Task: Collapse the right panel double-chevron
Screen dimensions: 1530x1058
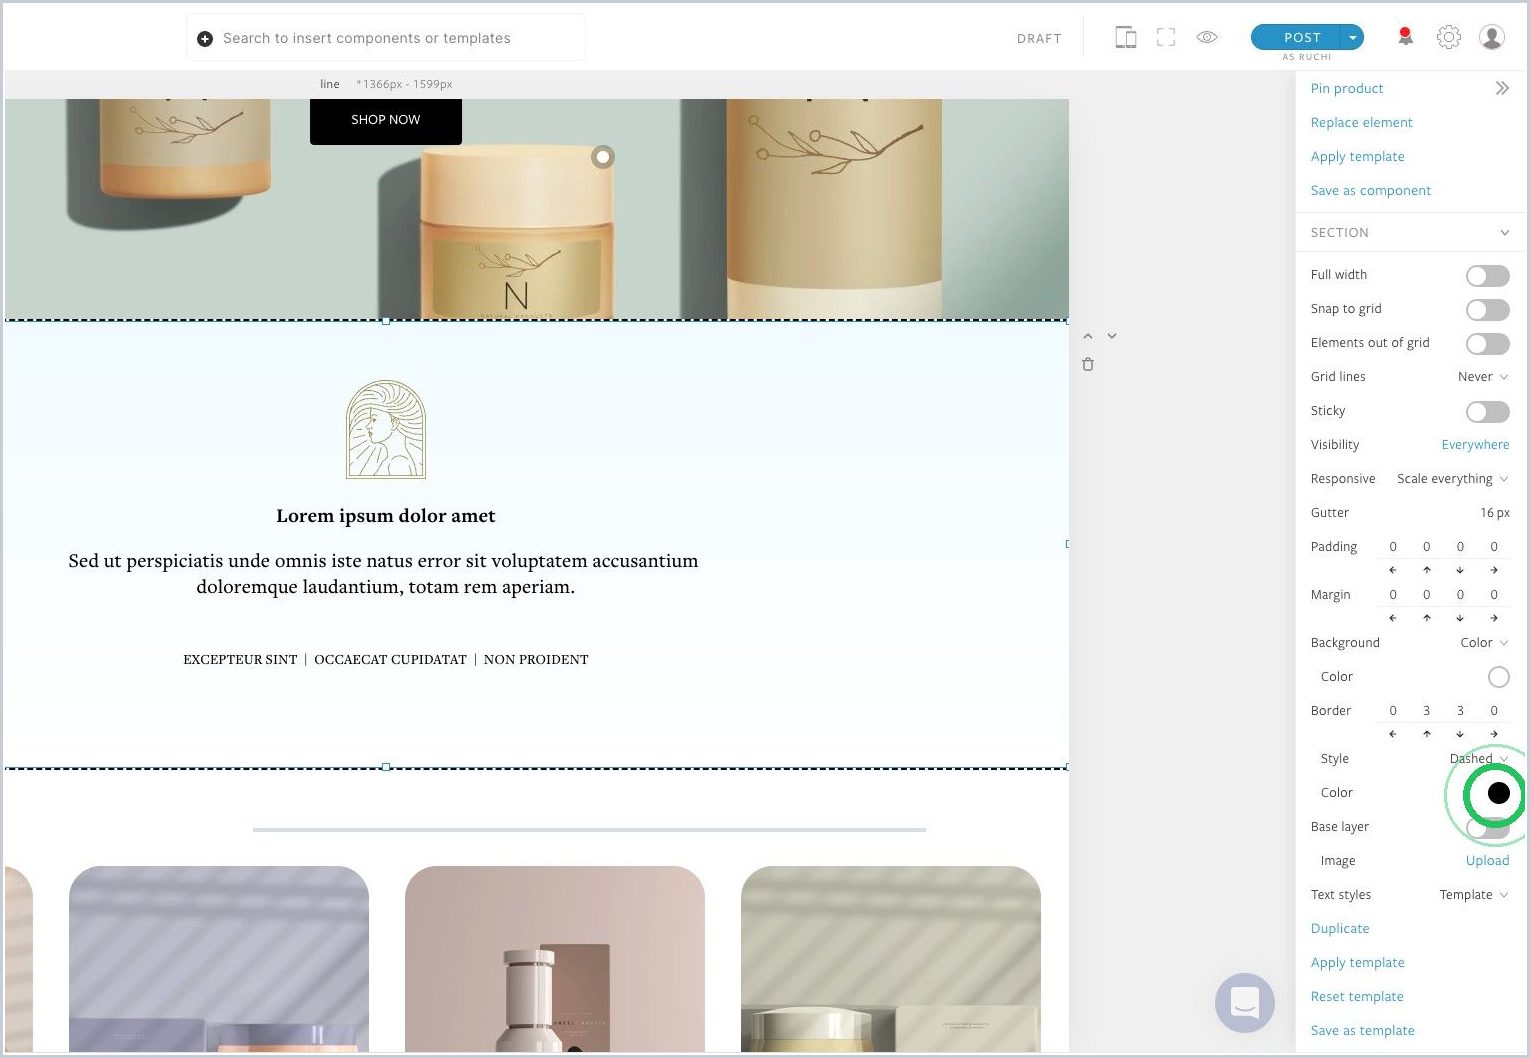Action: (x=1502, y=88)
